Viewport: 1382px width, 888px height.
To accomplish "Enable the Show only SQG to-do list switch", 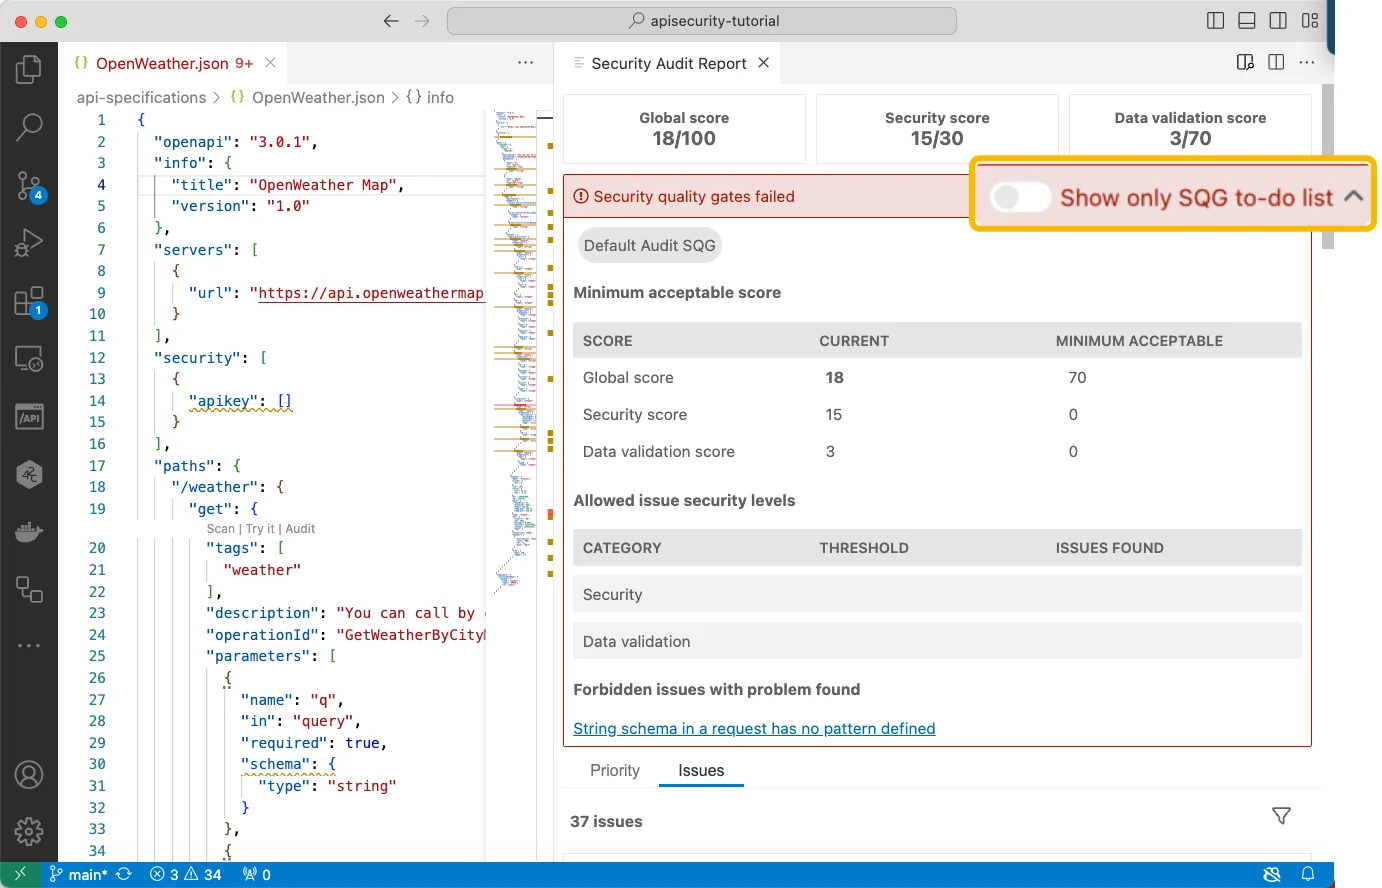I will [x=1019, y=196].
